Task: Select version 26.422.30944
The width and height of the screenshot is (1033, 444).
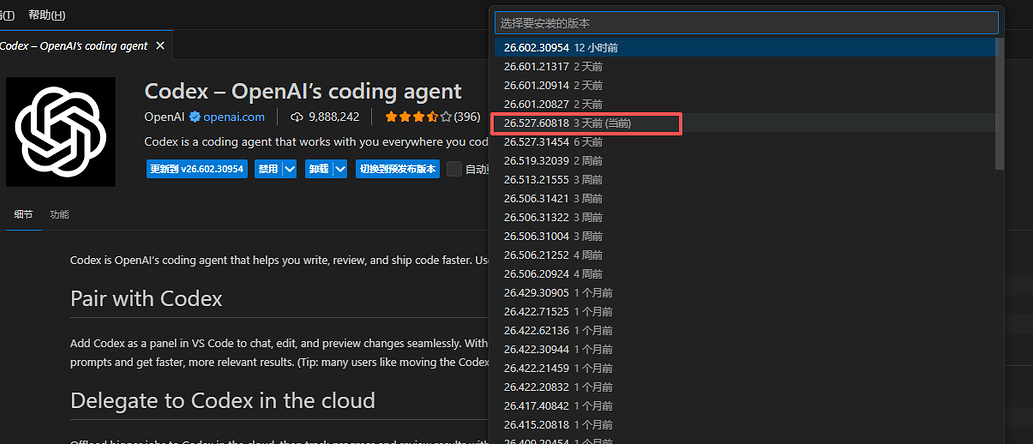Action: coord(746,349)
